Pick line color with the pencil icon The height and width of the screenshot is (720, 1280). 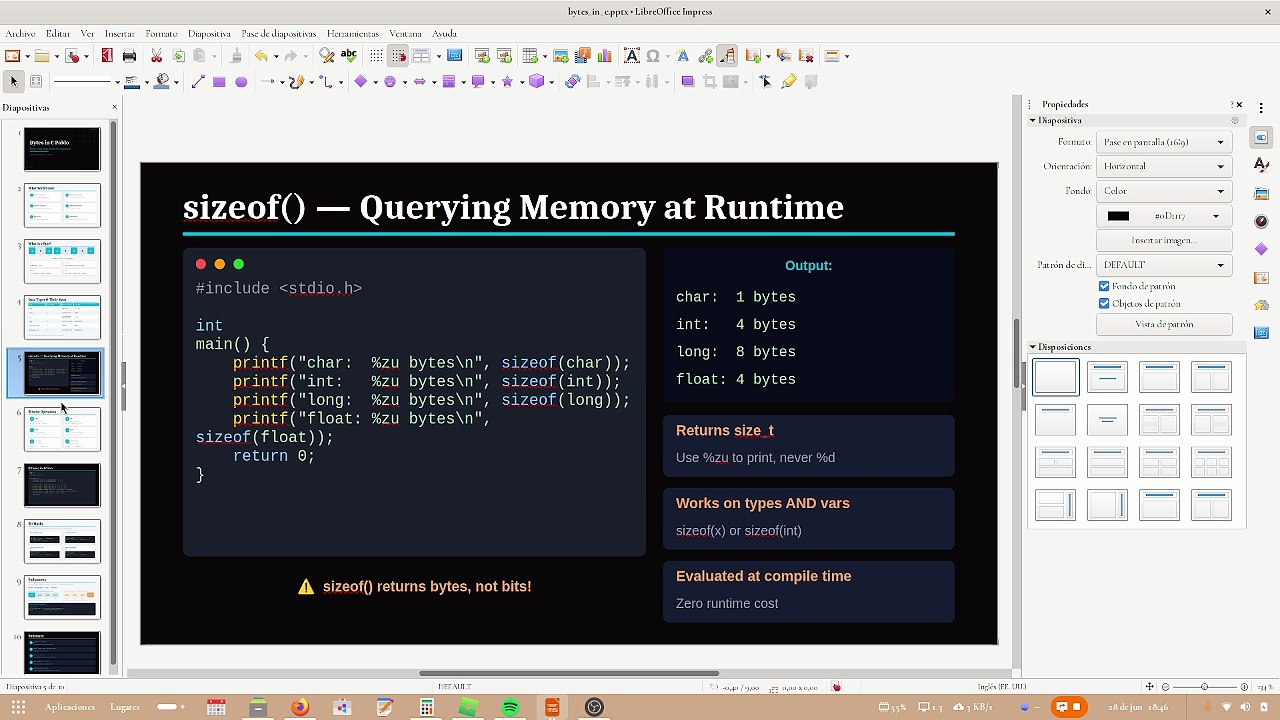[133, 82]
